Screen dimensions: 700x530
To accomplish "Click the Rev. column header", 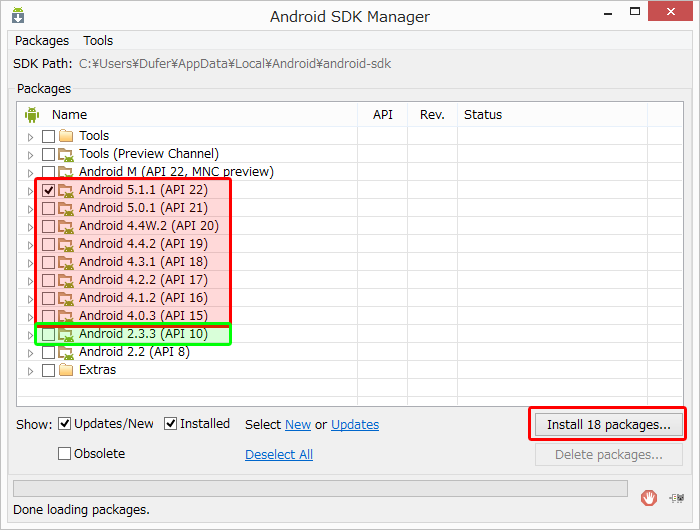I will (432, 115).
